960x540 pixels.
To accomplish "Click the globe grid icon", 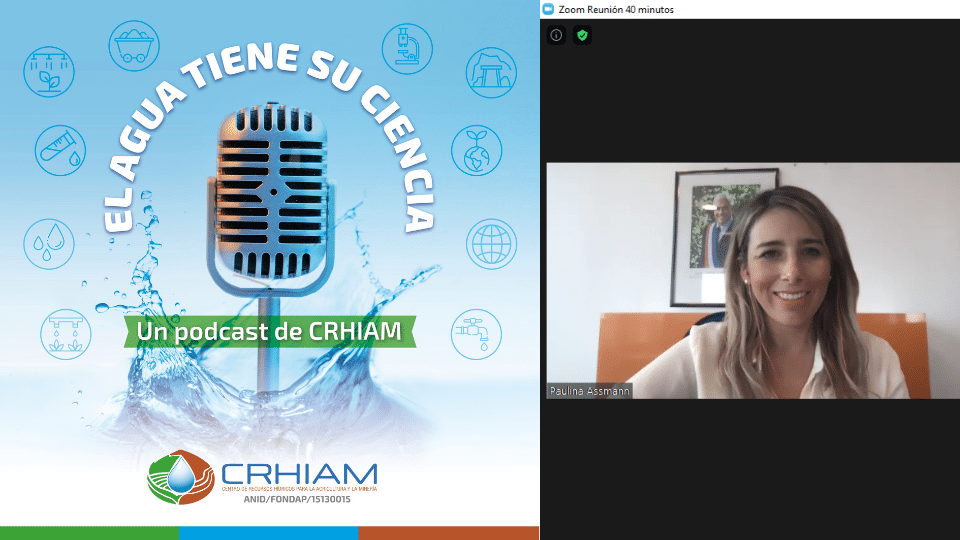I will tap(491, 244).
